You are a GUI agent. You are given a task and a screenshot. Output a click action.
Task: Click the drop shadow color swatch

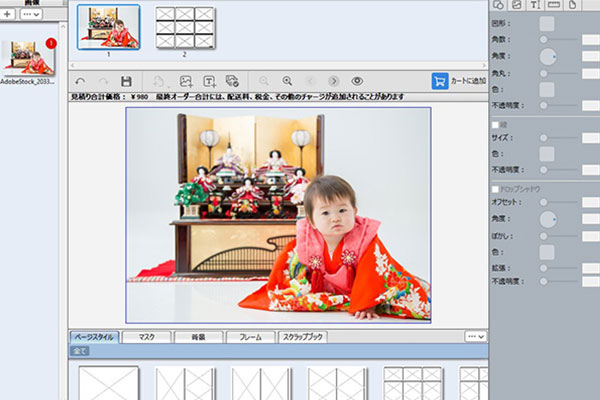pos(547,252)
